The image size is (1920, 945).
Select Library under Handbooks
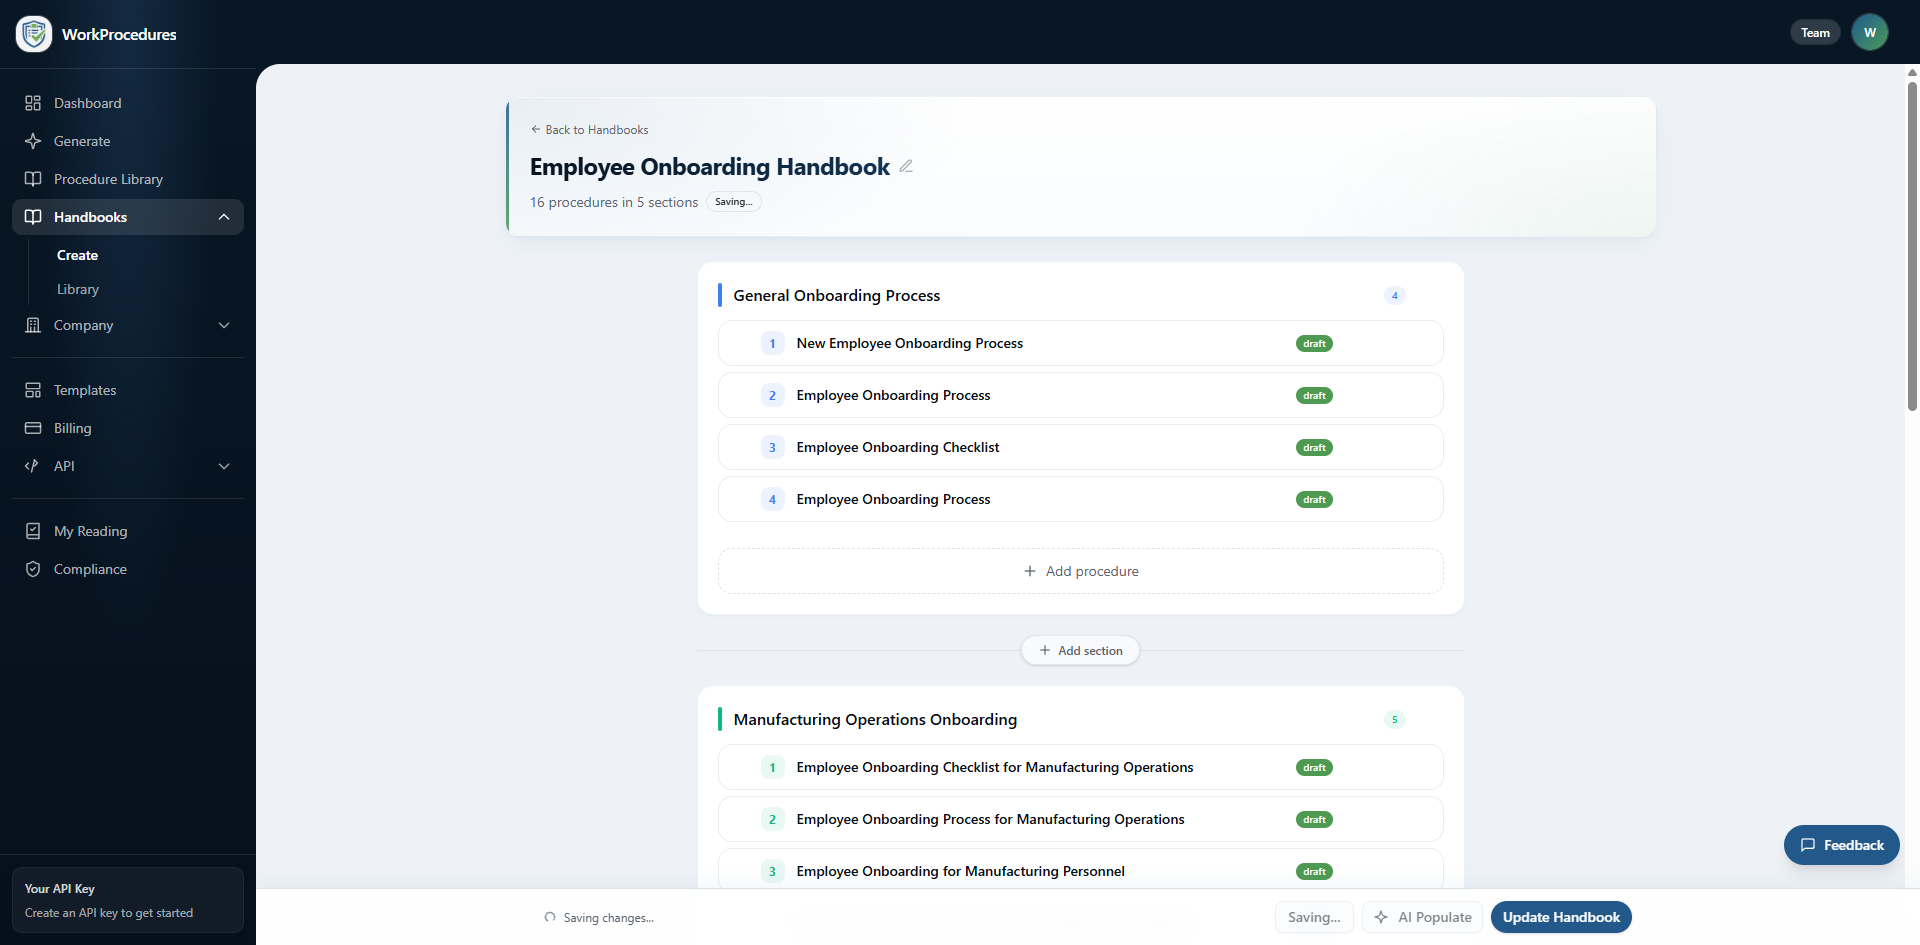[78, 289]
